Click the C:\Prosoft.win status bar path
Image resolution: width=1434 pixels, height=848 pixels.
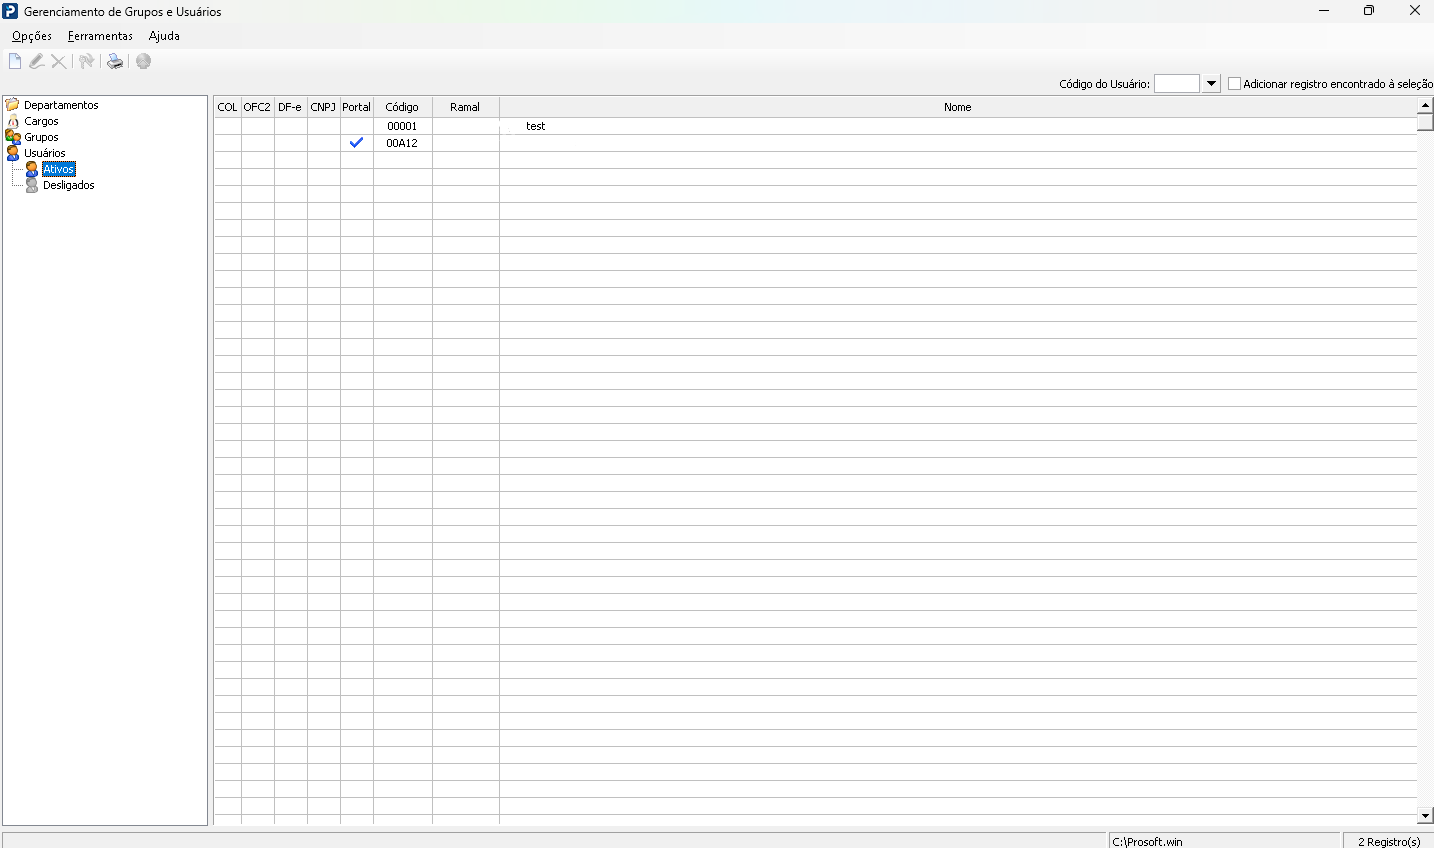click(1148, 842)
